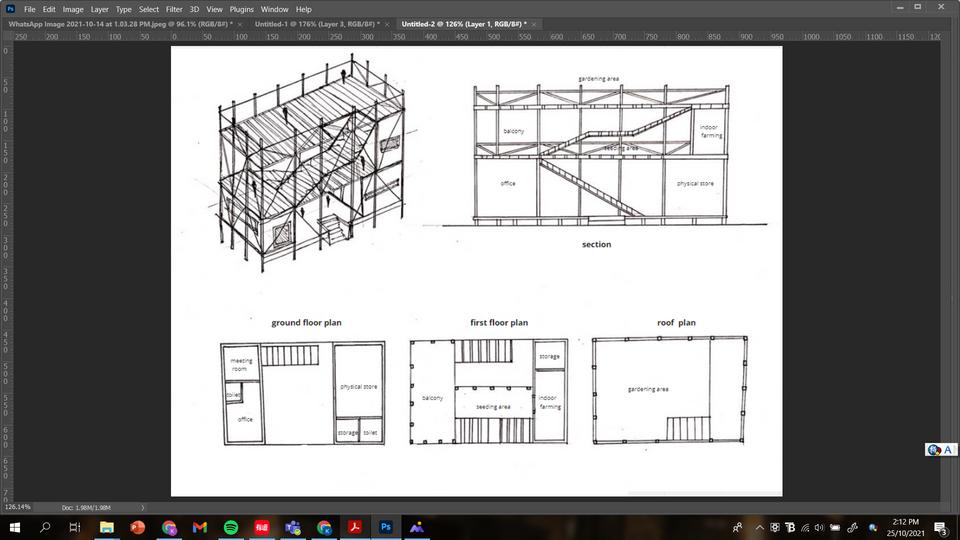This screenshot has width=960, height=540.
Task: Open the Window menu
Action: 274,9
